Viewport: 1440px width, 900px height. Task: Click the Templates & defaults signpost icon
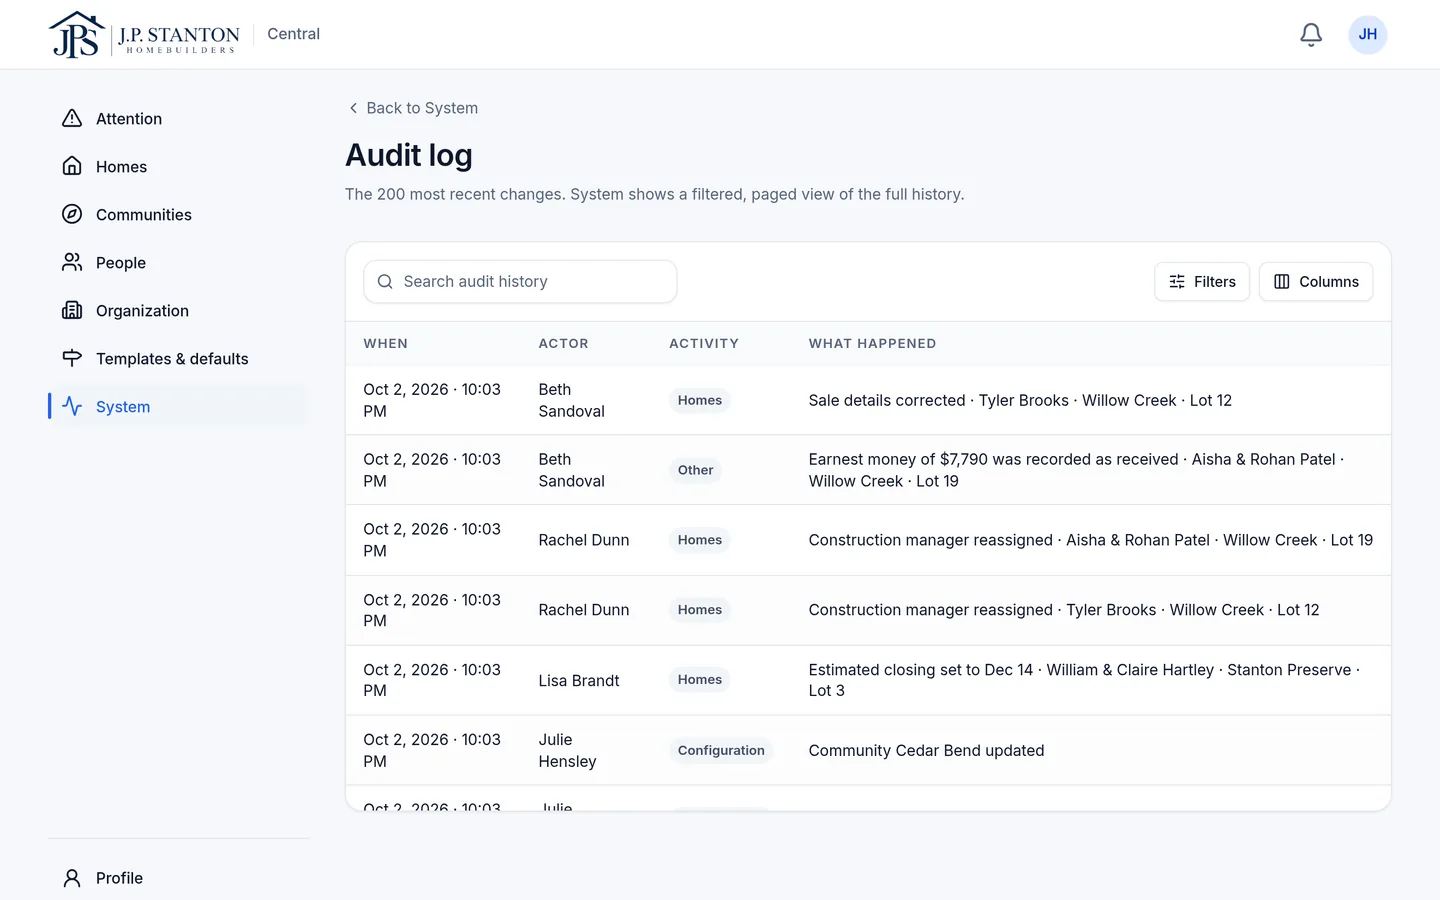click(72, 358)
